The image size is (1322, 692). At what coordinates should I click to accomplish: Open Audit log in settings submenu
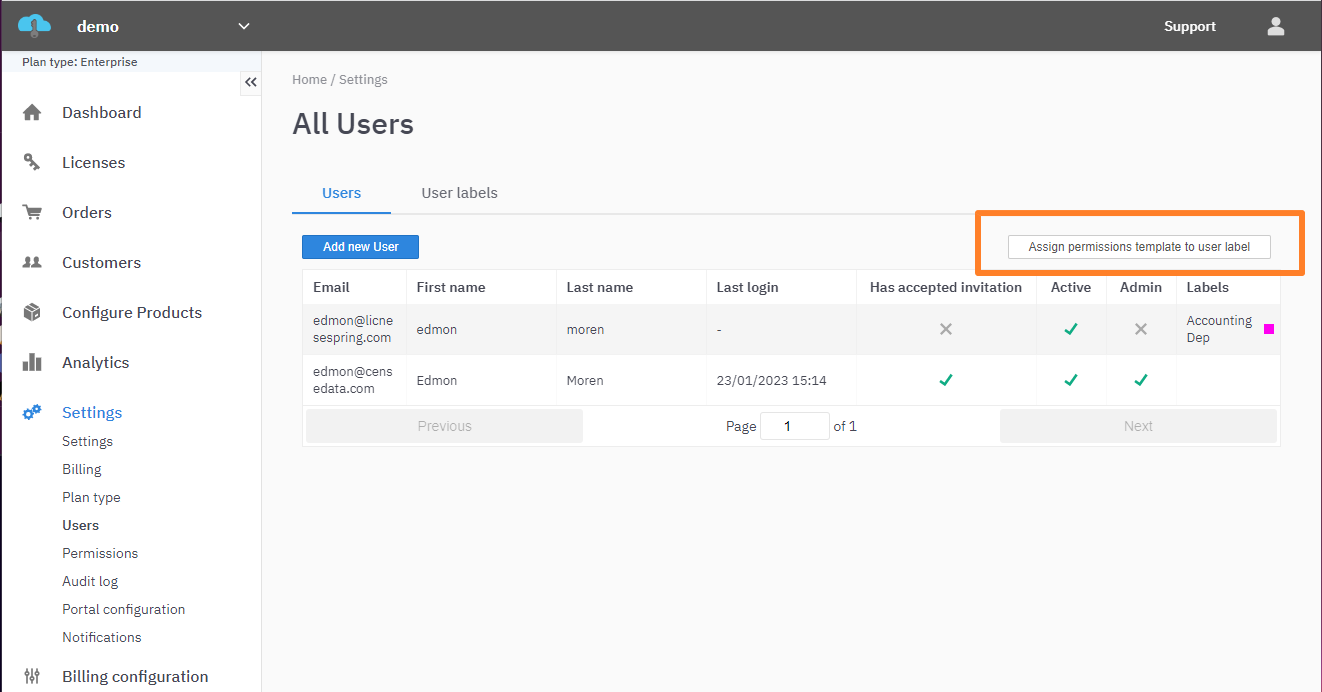click(x=90, y=581)
